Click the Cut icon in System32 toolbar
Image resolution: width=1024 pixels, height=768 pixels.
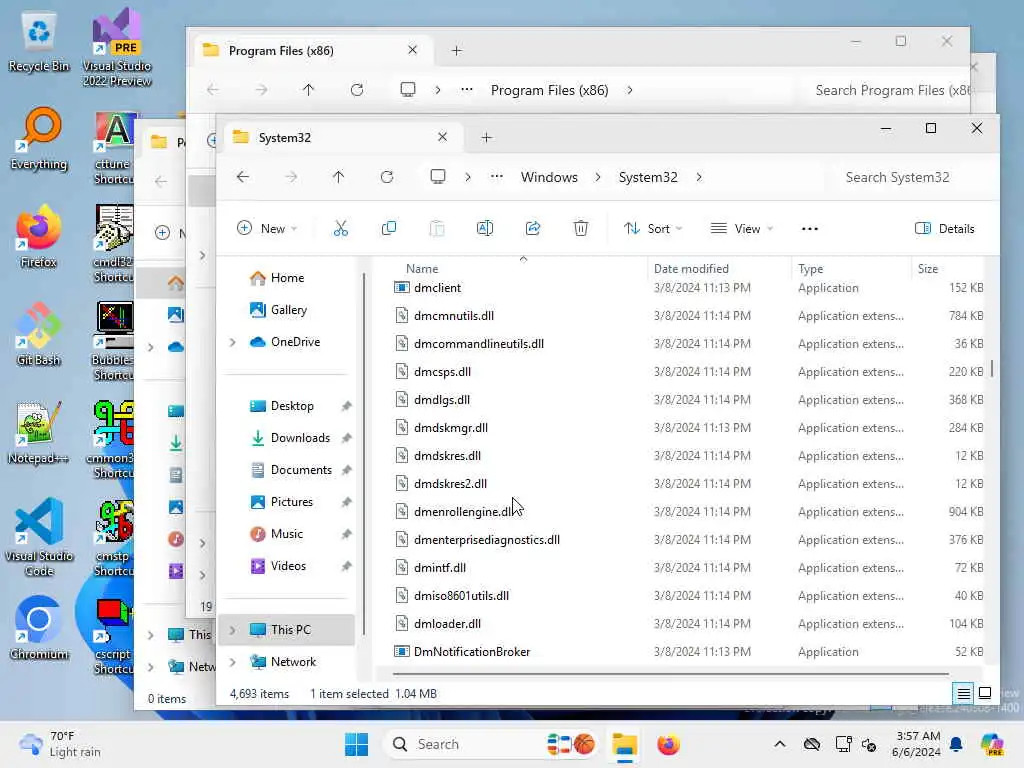[x=340, y=228]
